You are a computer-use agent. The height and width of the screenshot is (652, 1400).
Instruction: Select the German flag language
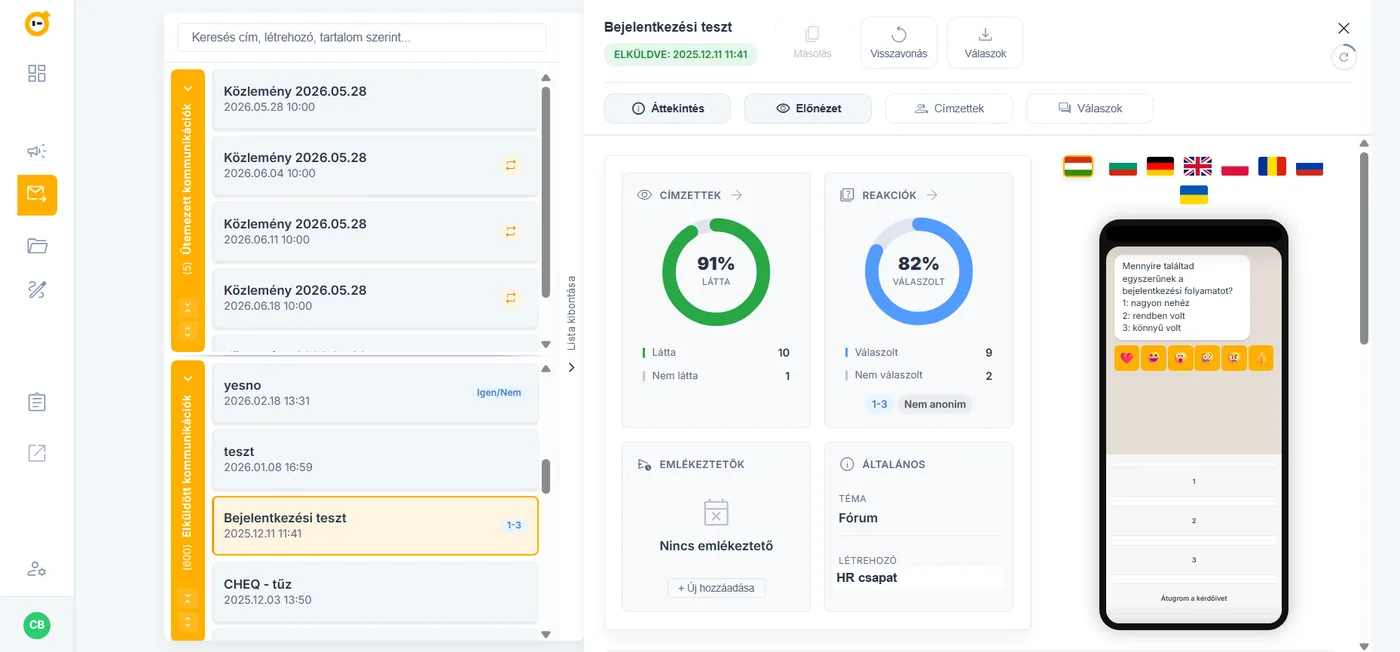[1160, 166]
